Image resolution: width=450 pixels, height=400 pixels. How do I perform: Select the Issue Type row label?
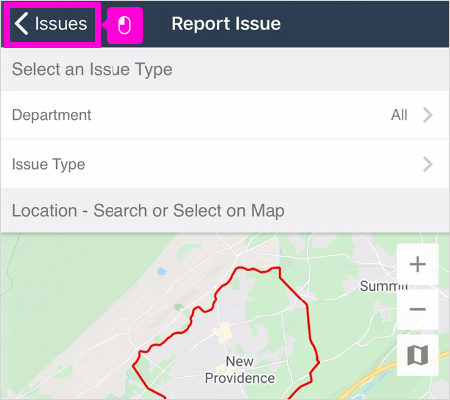(49, 164)
